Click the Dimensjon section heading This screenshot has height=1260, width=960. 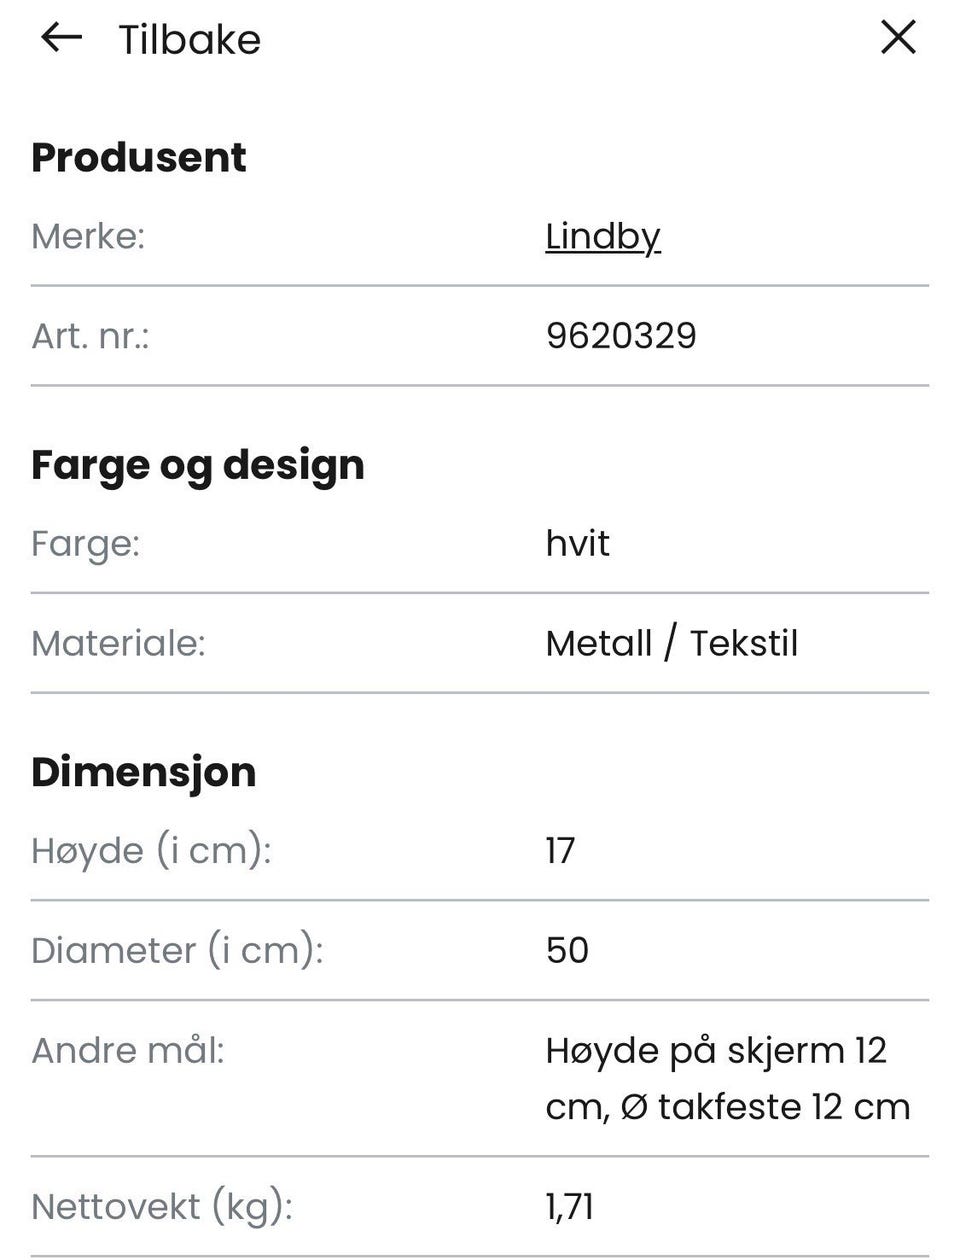(x=143, y=772)
